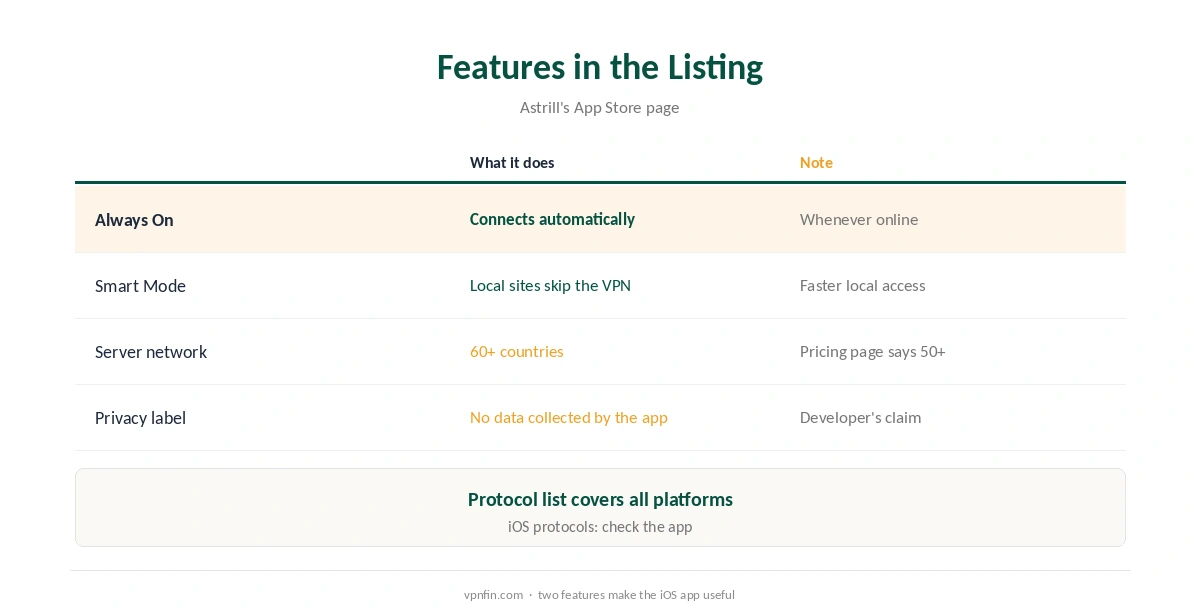This screenshot has width=1200, height=614.
Task: Click the "Whenever online" note
Action: [859, 220]
